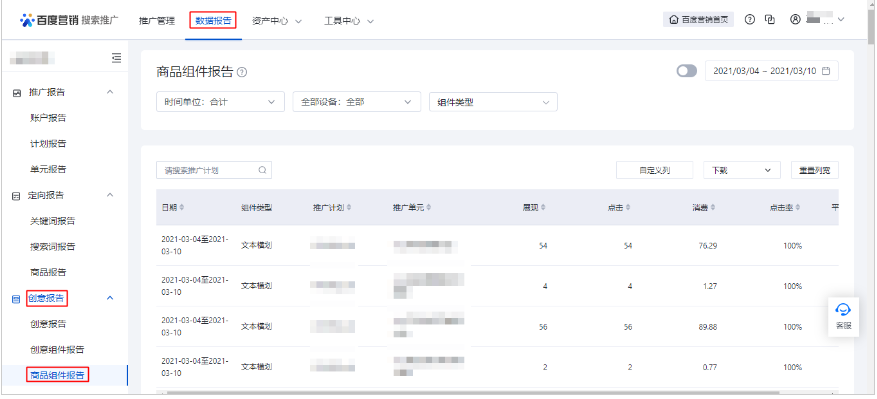This screenshot has width=877, height=399.
Task: Sort by 推广计划 column sort icon
Action: [349, 207]
